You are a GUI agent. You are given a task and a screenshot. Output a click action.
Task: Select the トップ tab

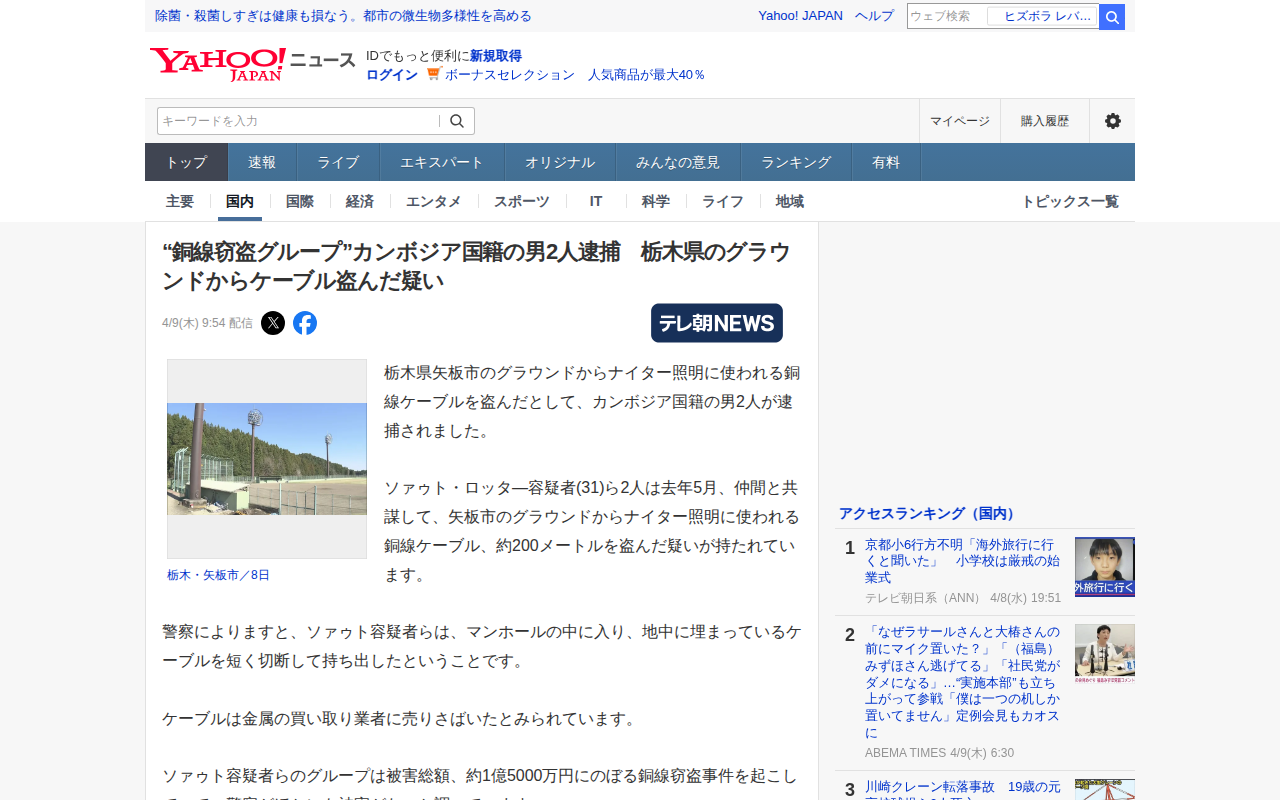tap(187, 162)
